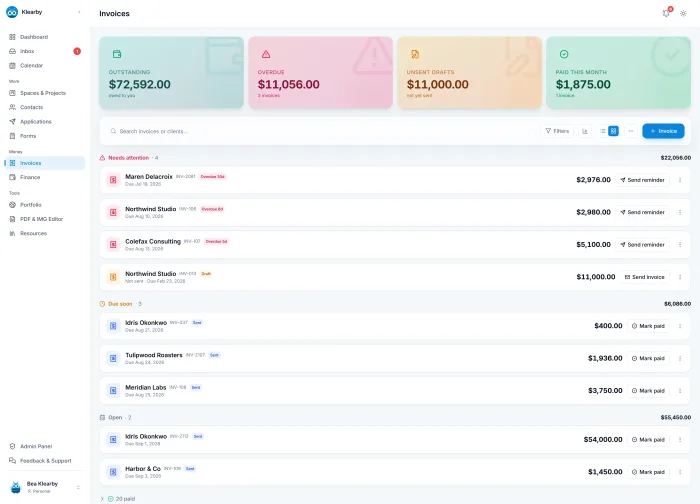The image size is (700, 504).
Task: Click the PDF & IMG Editor icon
Action: pyautogui.click(x=12, y=219)
